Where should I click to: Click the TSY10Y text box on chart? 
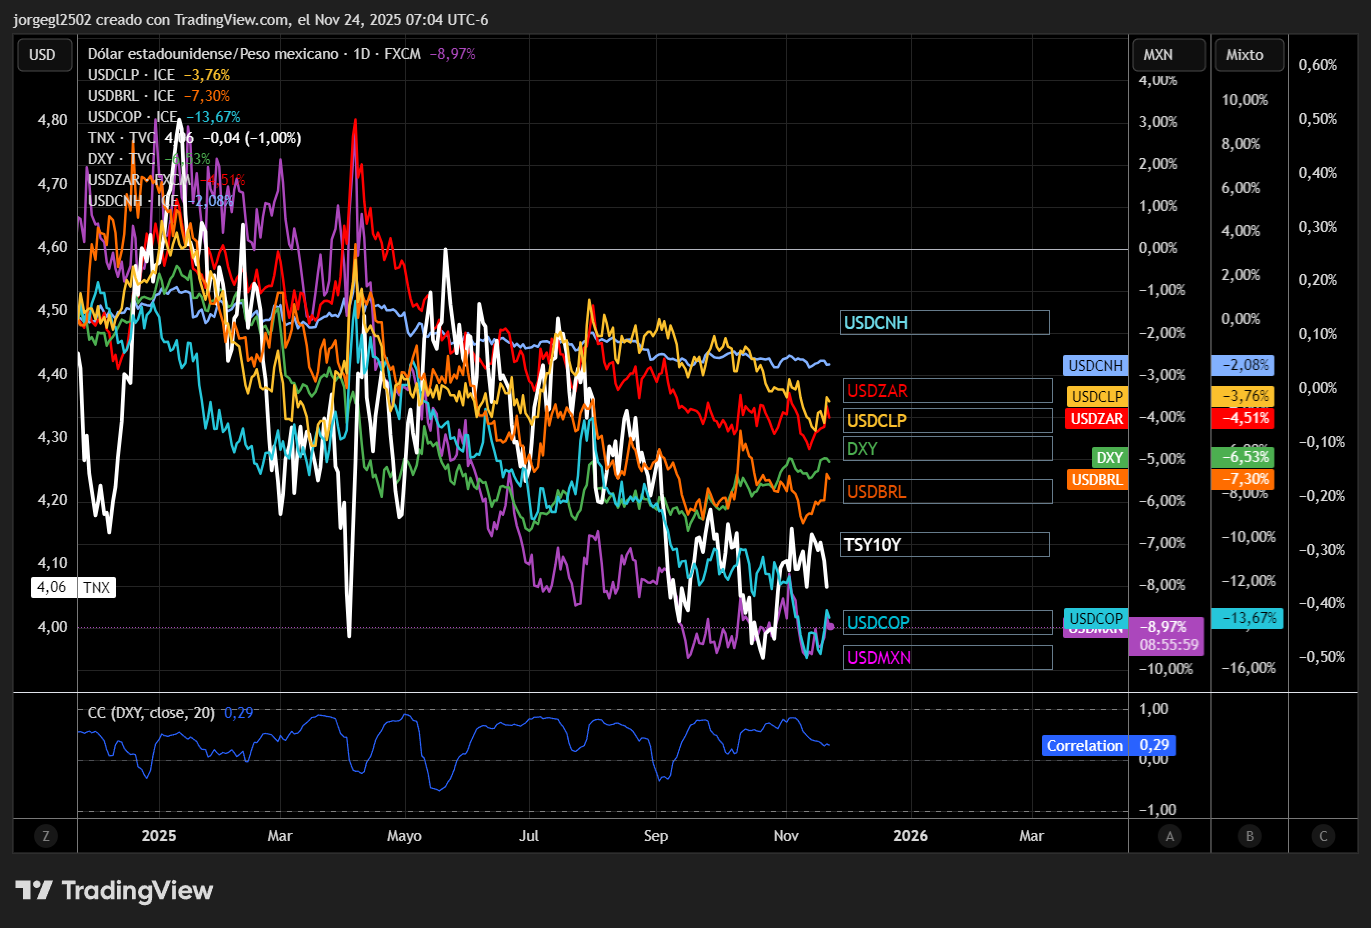tap(945, 544)
